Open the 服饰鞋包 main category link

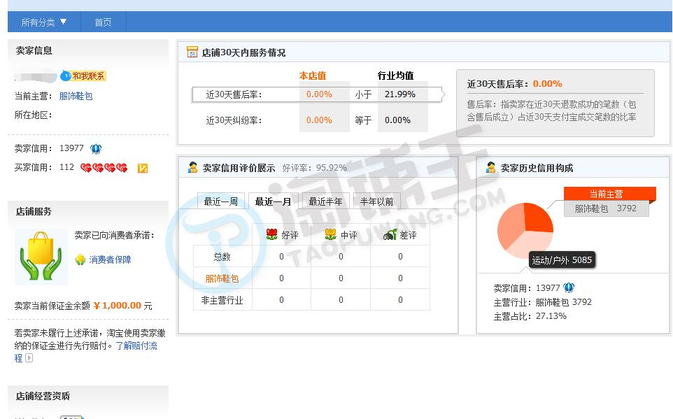click(x=76, y=96)
